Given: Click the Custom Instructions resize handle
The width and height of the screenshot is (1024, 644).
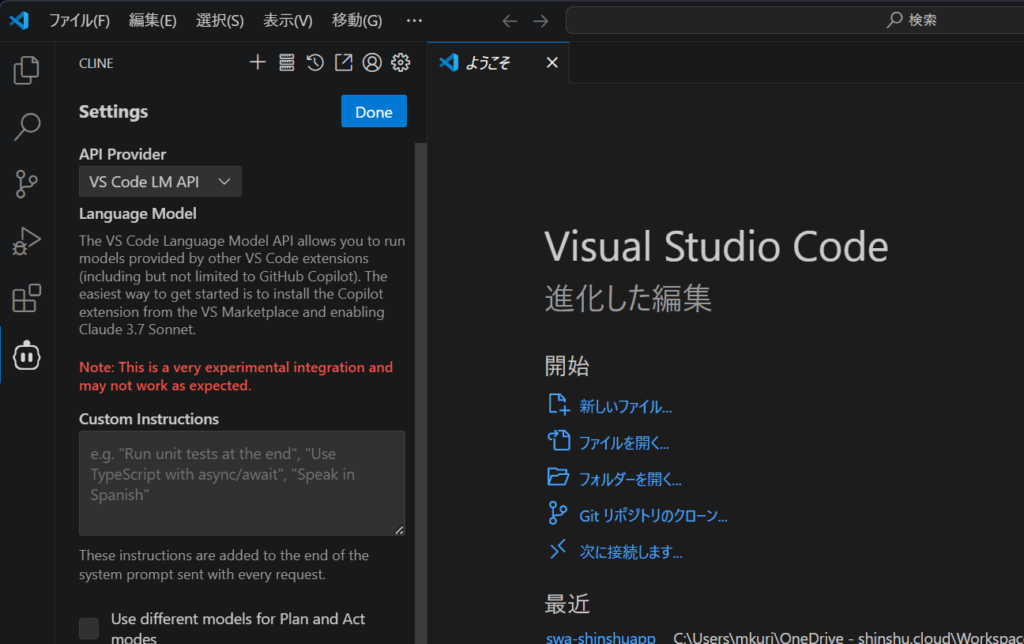Looking at the screenshot, I should (399, 530).
